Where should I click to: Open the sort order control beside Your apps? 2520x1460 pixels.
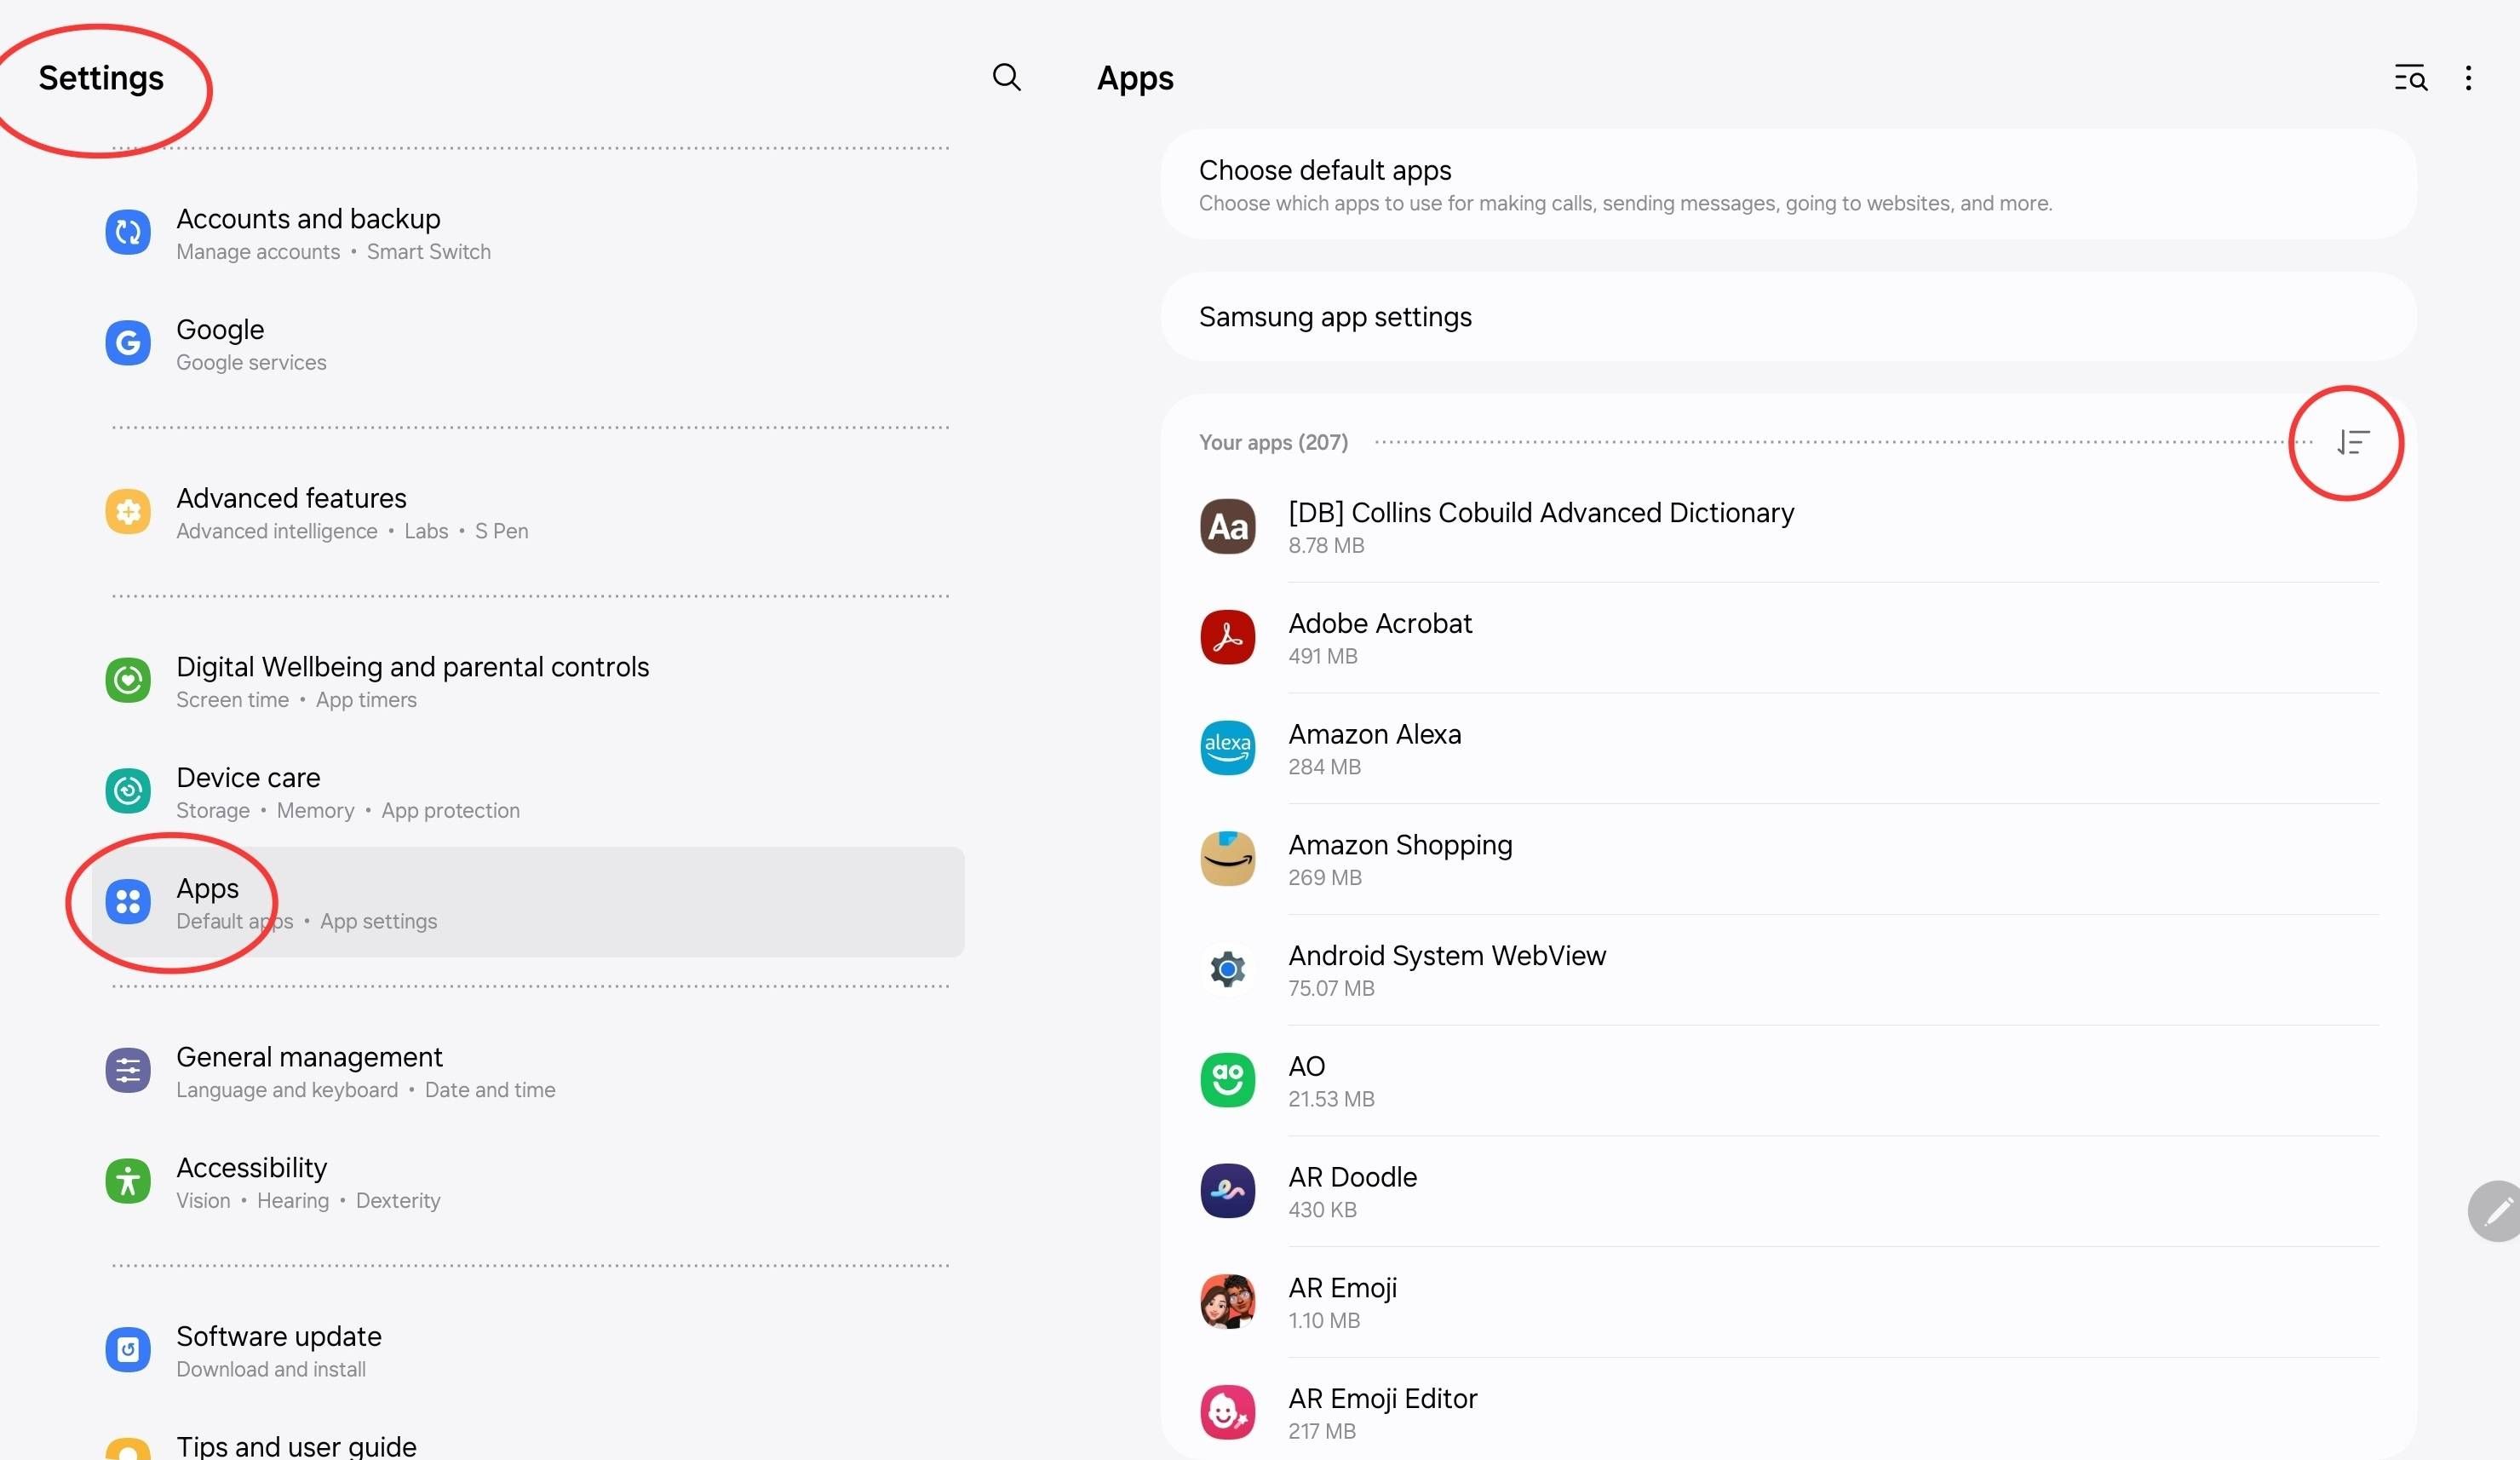[x=2352, y=441]
